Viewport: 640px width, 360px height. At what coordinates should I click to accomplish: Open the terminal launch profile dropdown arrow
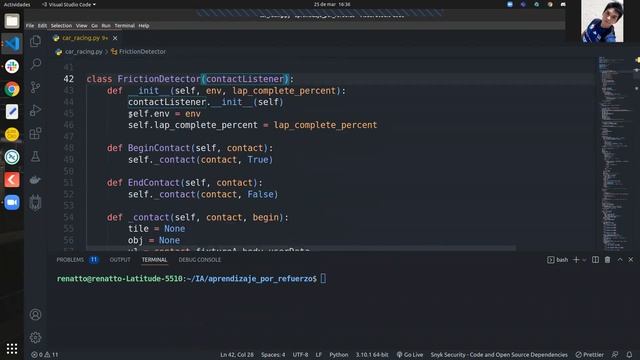click(x=584, y=260)
